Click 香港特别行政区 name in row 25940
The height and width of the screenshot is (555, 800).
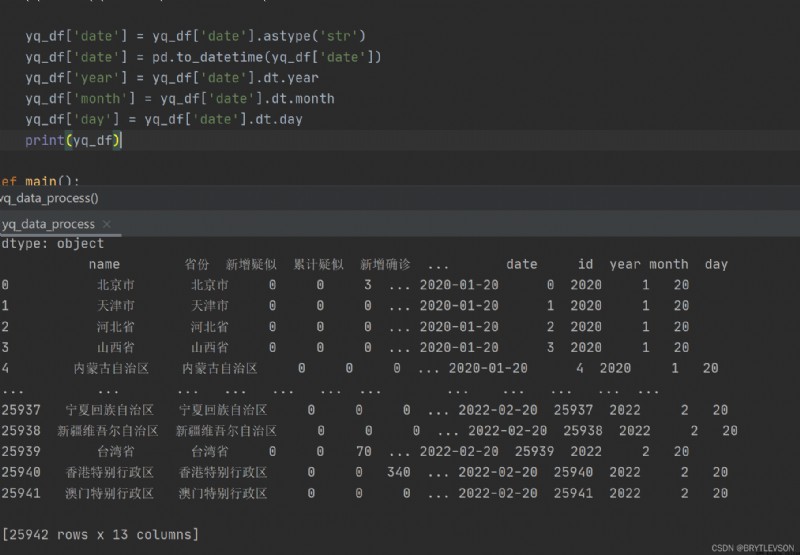(110, 472)
